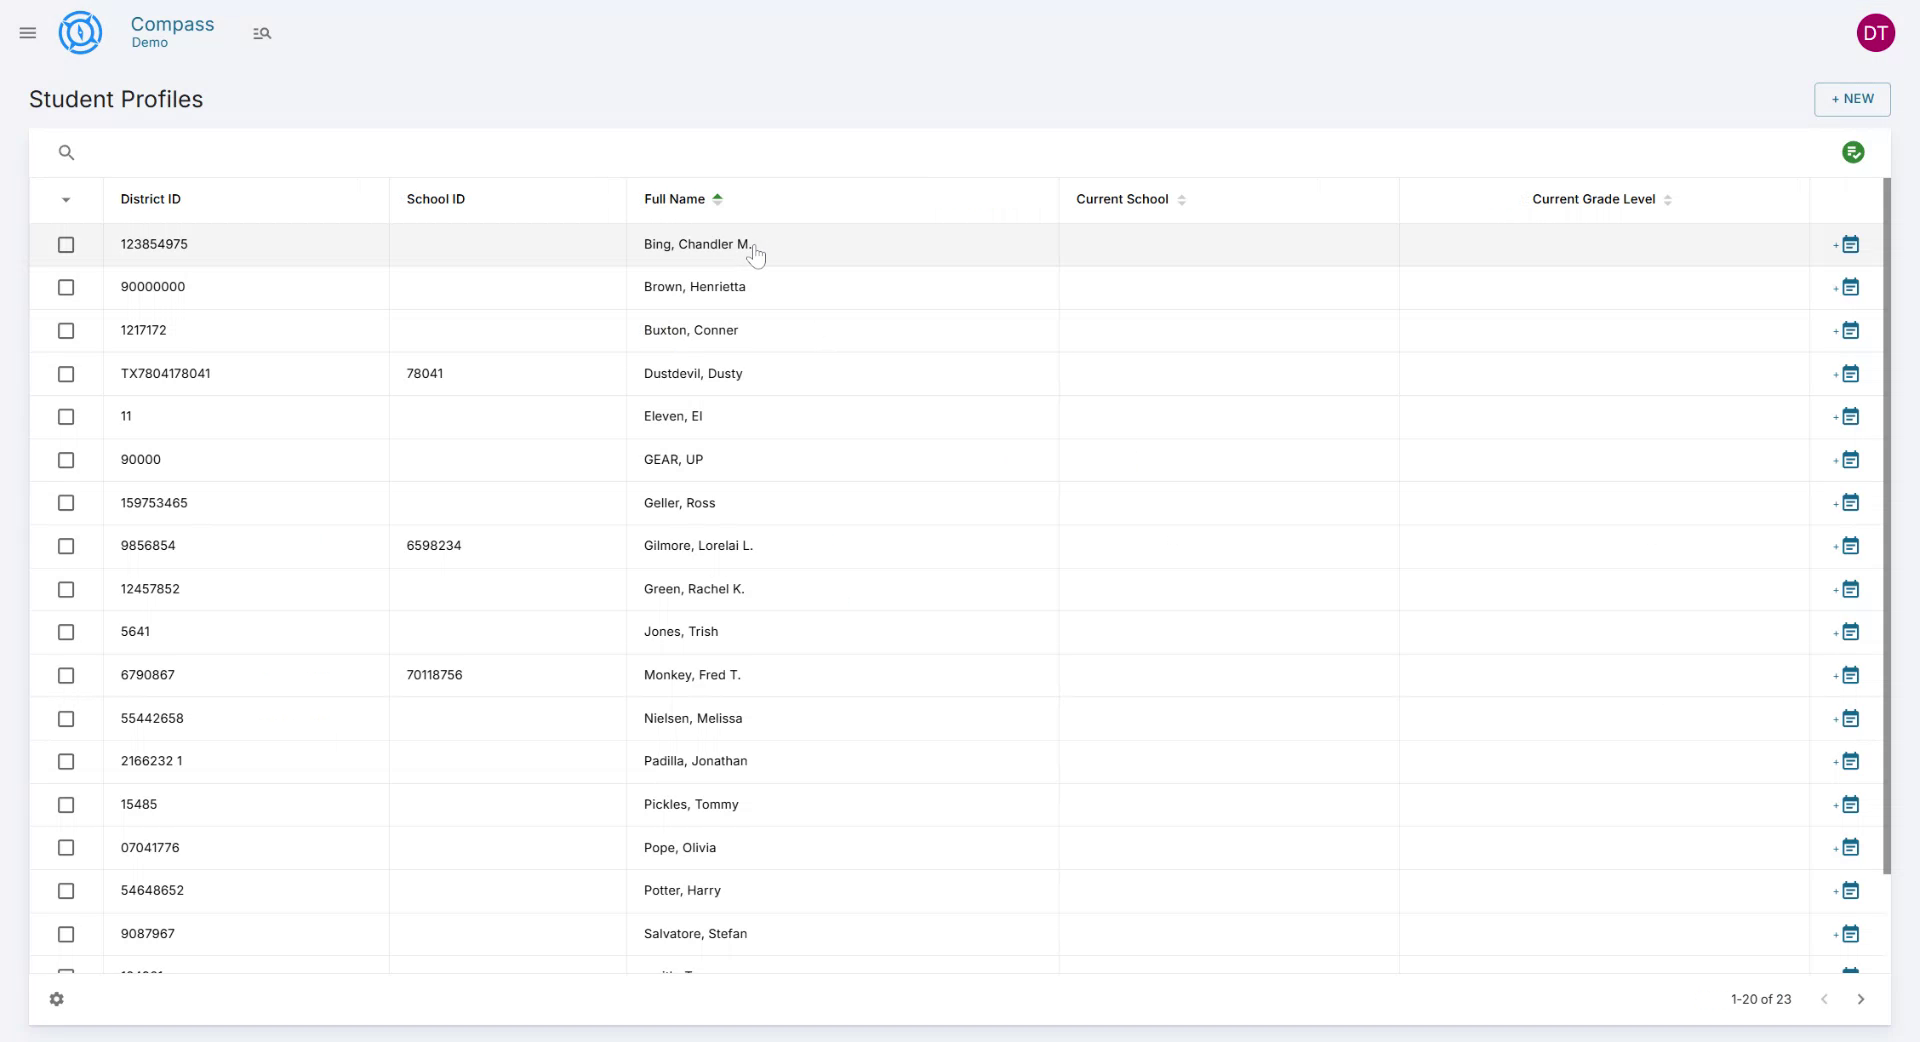Screen dimensions: 1920x1042
Task: Click the table search magnifier icon
Action: [66, 153]
